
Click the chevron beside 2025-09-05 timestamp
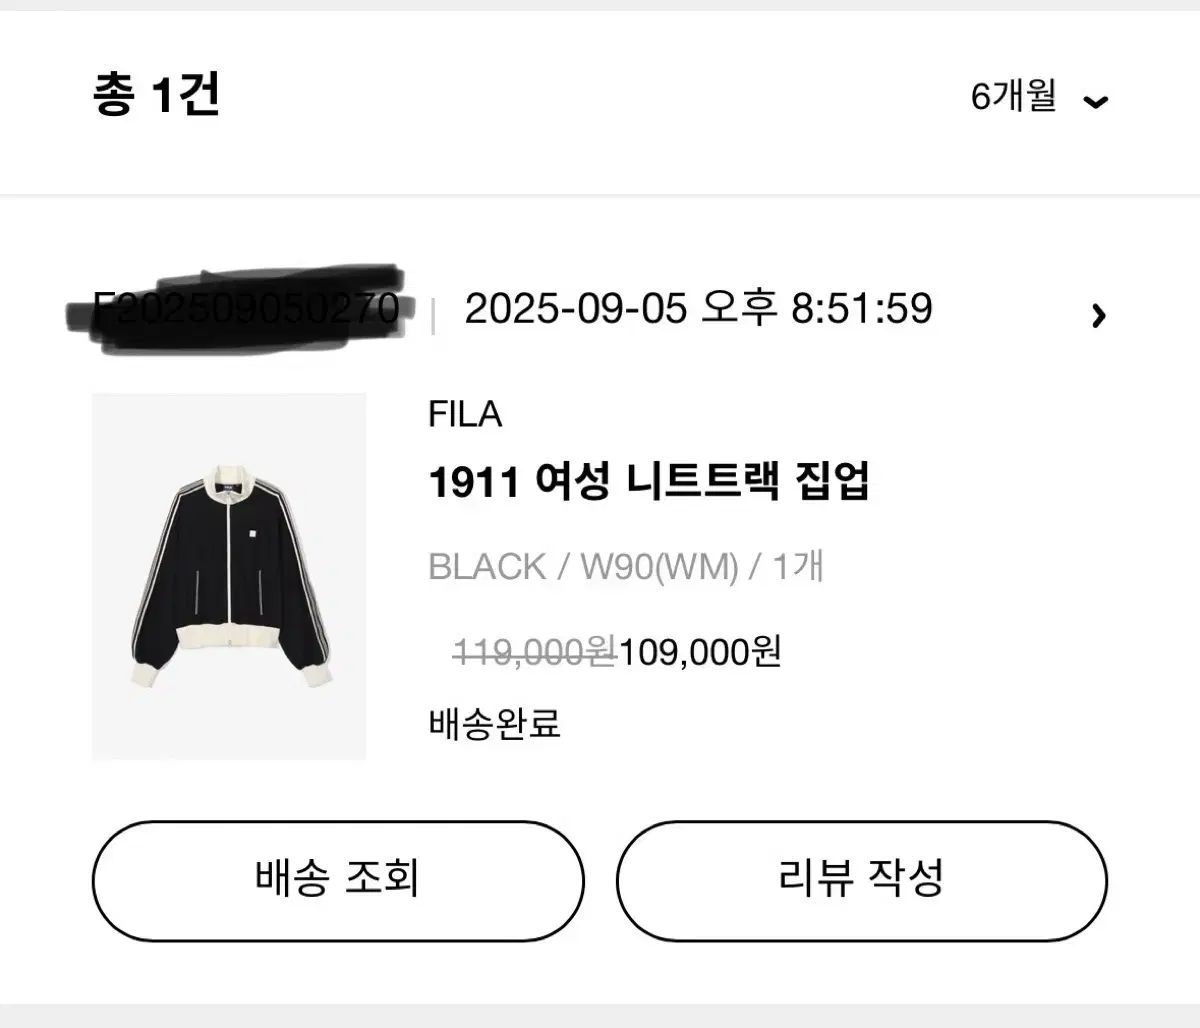pos(1100,315)
